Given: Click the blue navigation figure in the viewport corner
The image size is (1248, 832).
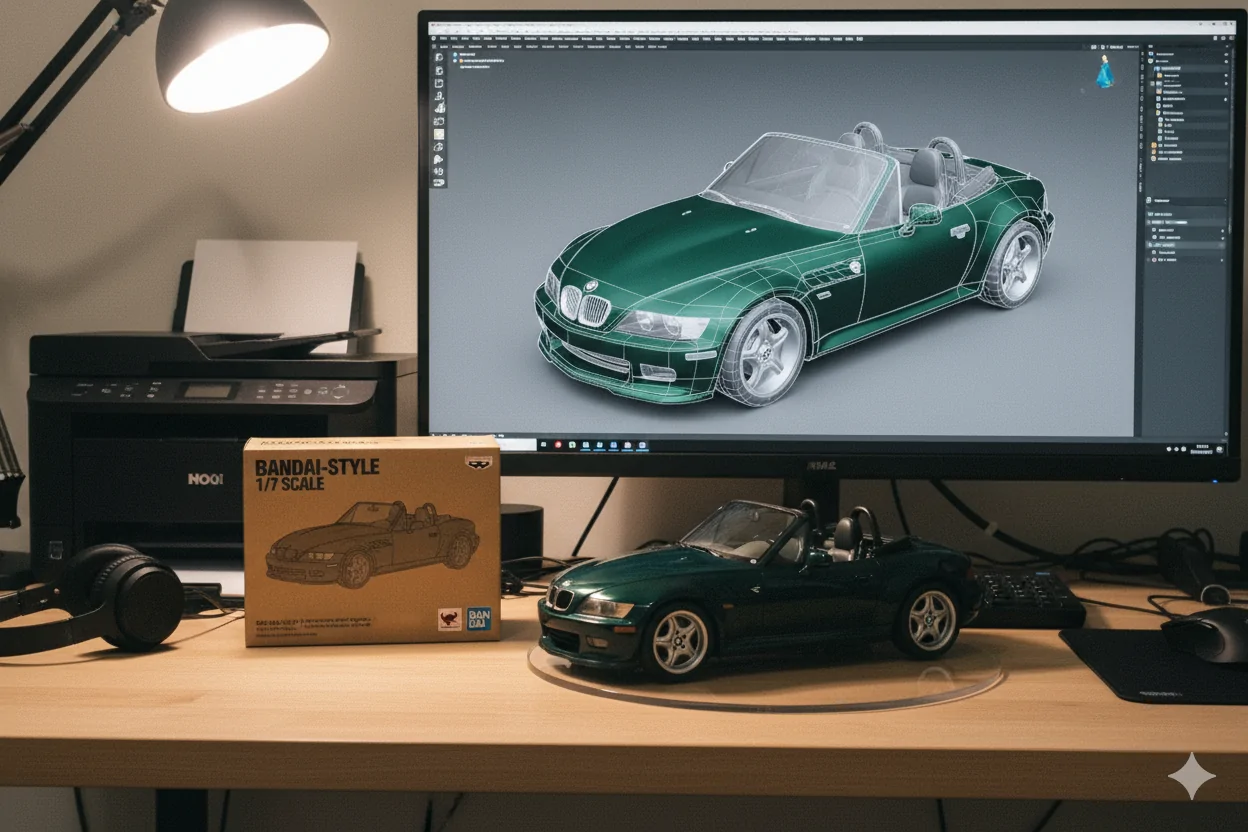Looking at the screenshot, I should pos(1105,72).
